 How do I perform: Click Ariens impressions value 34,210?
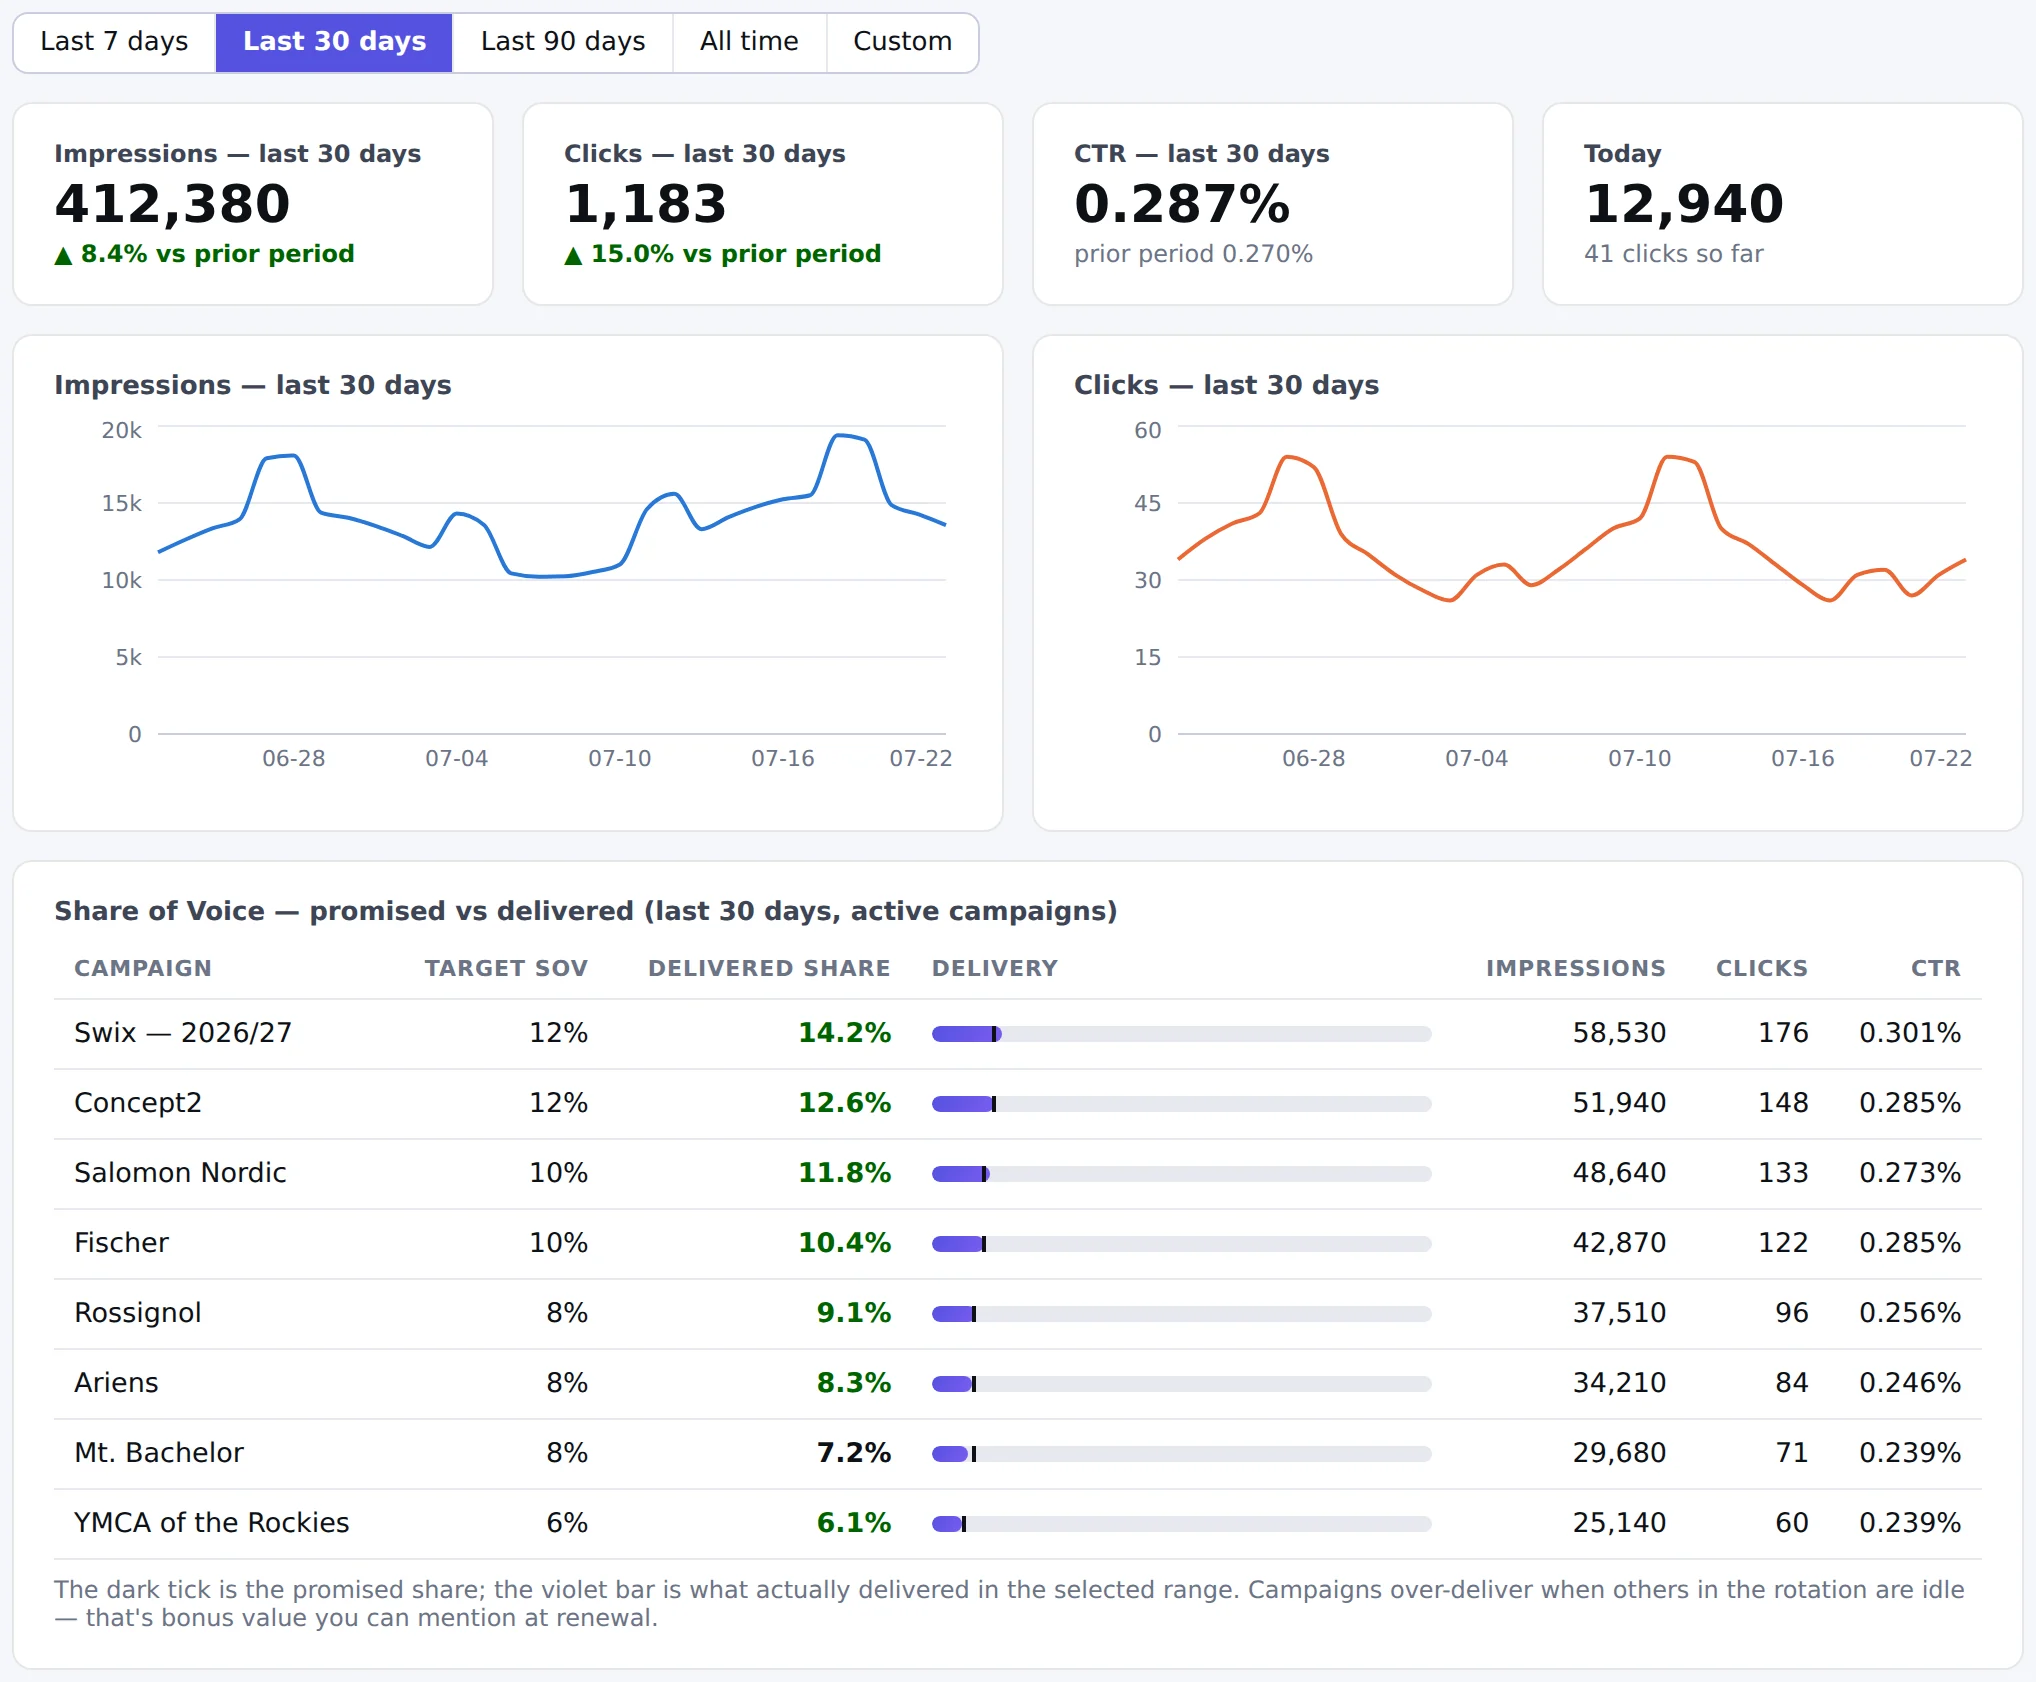(x=1619, y=1383)
